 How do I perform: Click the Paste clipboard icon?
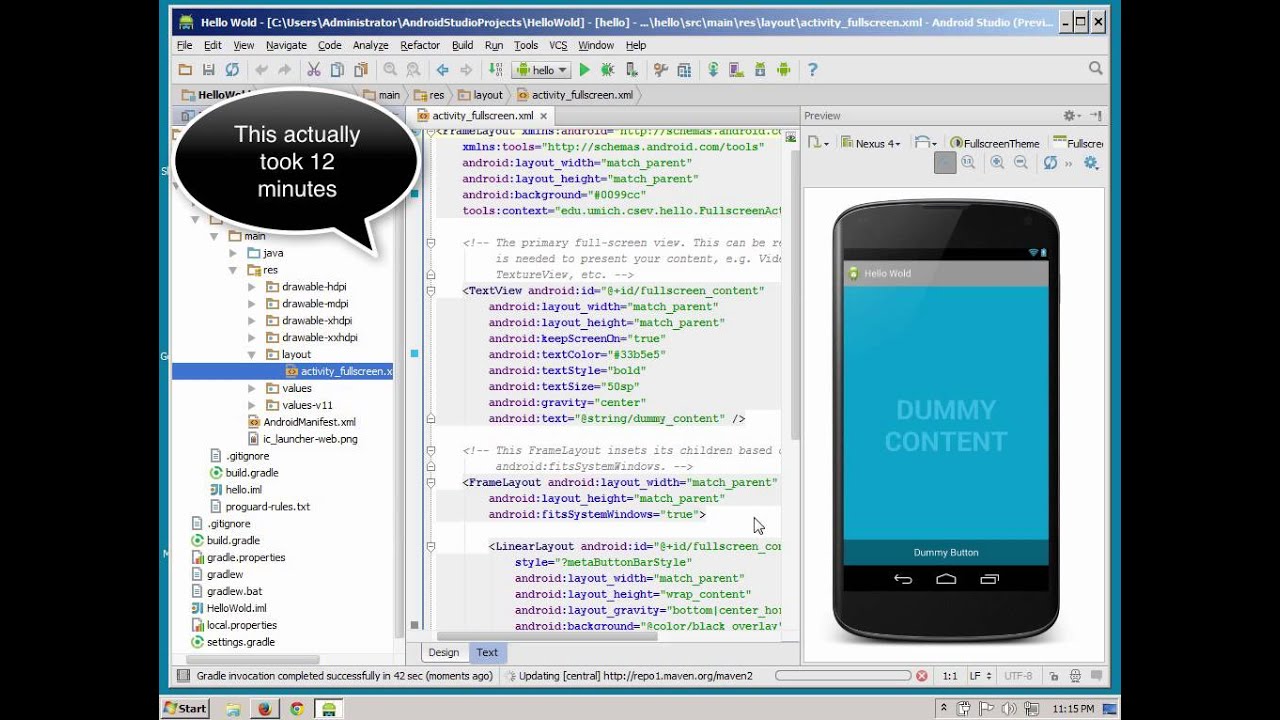pos(360,70)
